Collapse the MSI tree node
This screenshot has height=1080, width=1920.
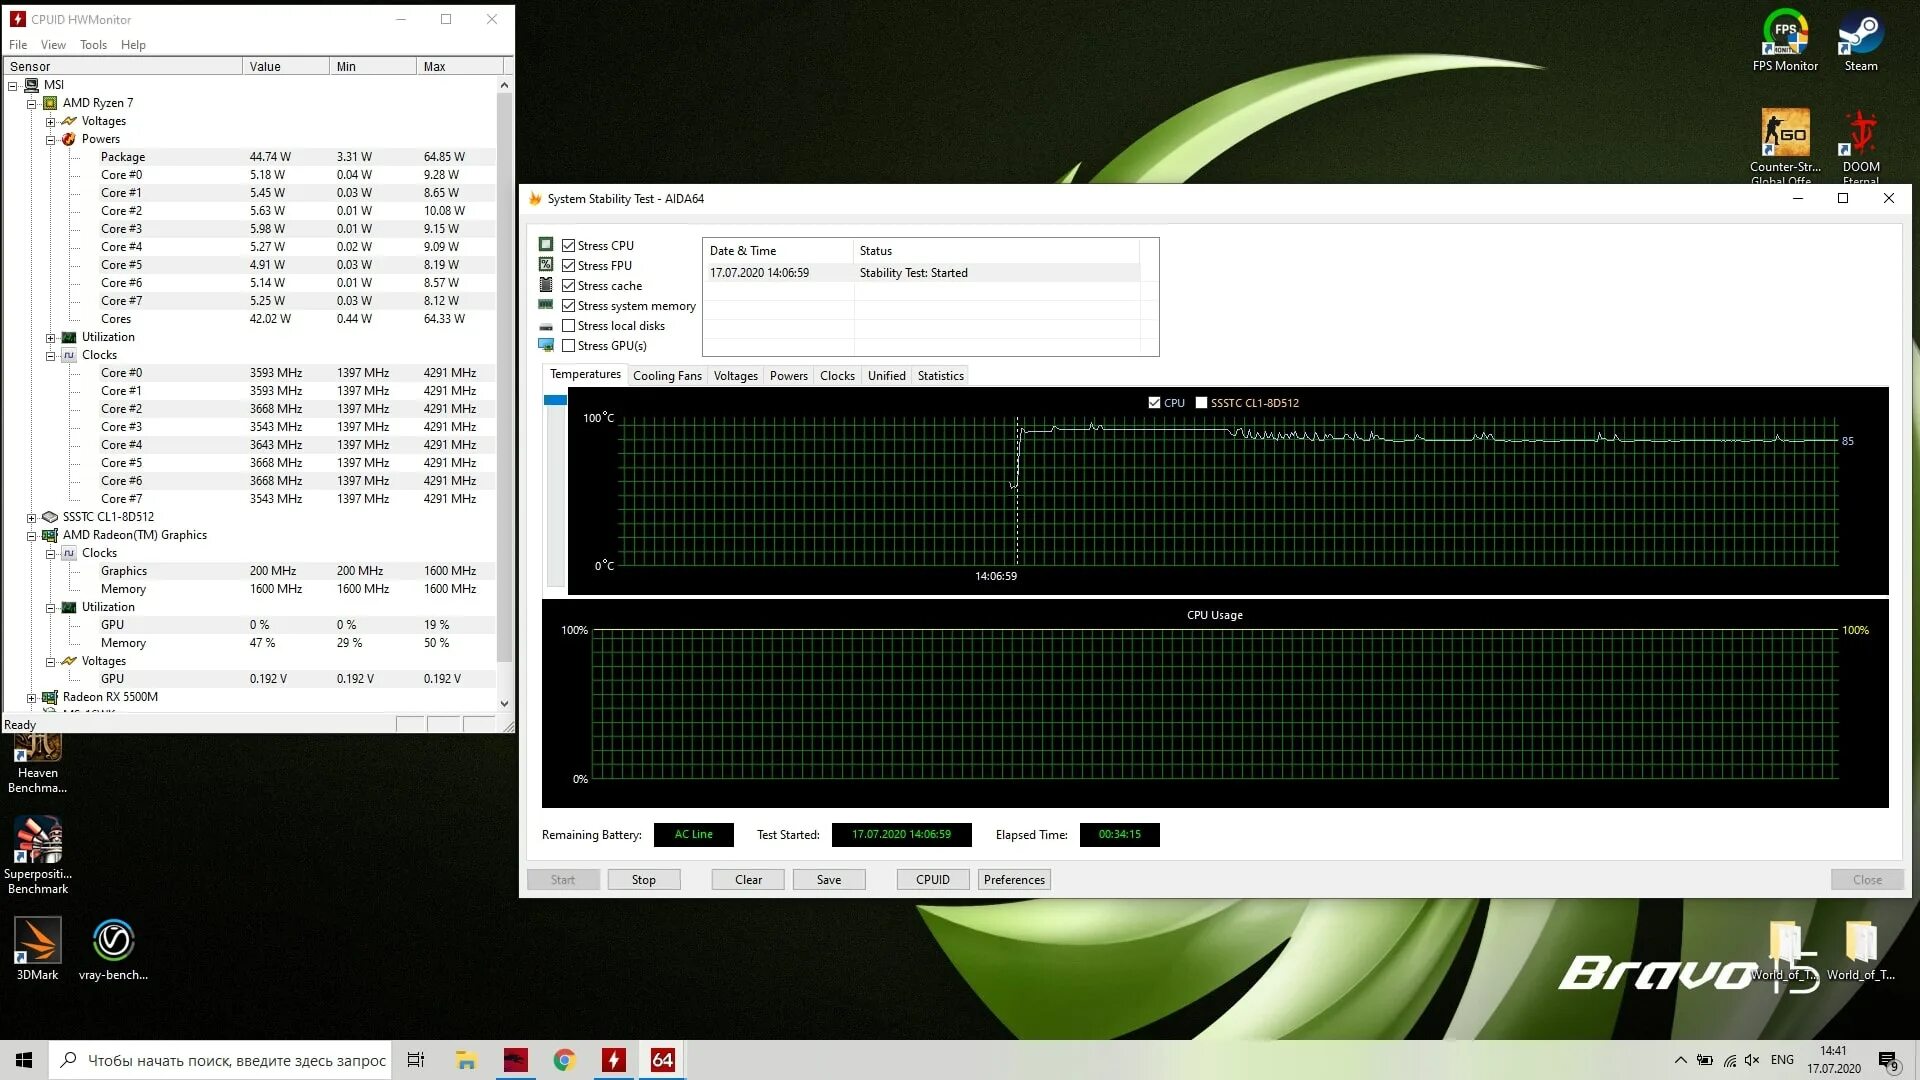click(13, 86)
